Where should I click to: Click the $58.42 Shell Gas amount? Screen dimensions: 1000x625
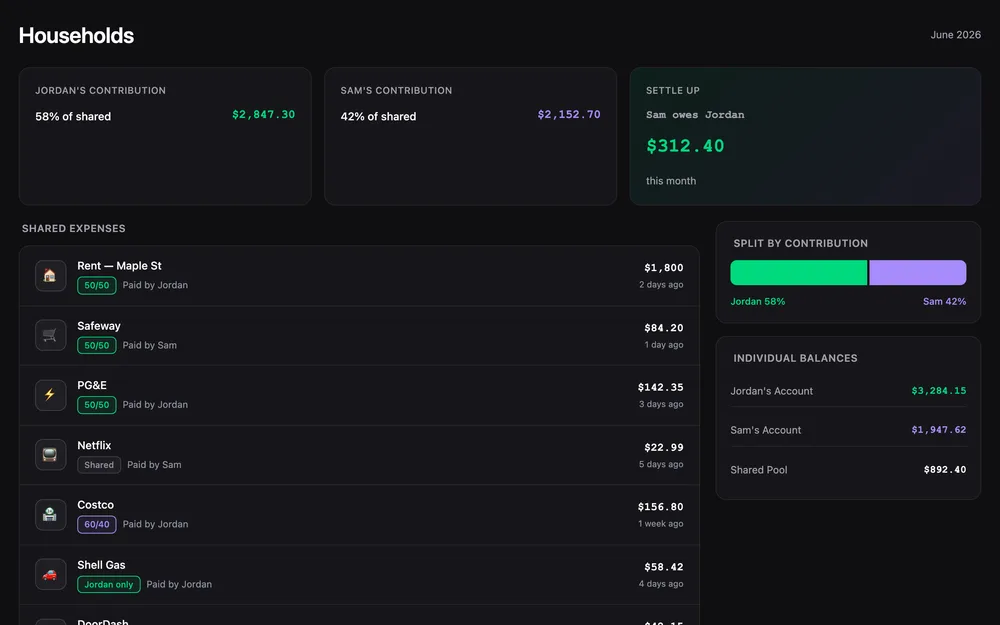coord(663,567)
